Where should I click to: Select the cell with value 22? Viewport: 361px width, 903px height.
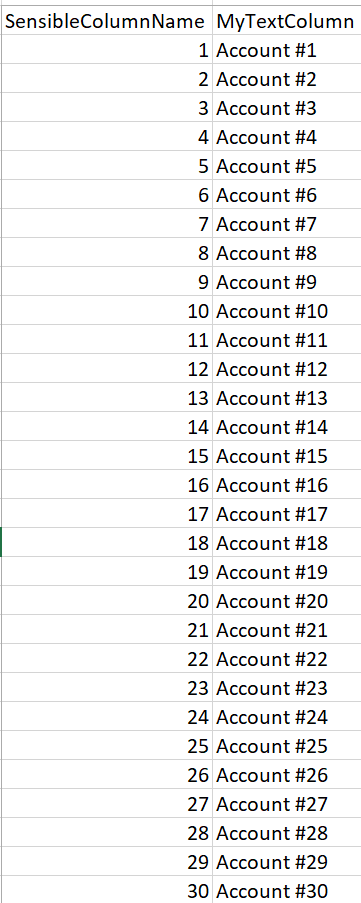pos(107,659)
